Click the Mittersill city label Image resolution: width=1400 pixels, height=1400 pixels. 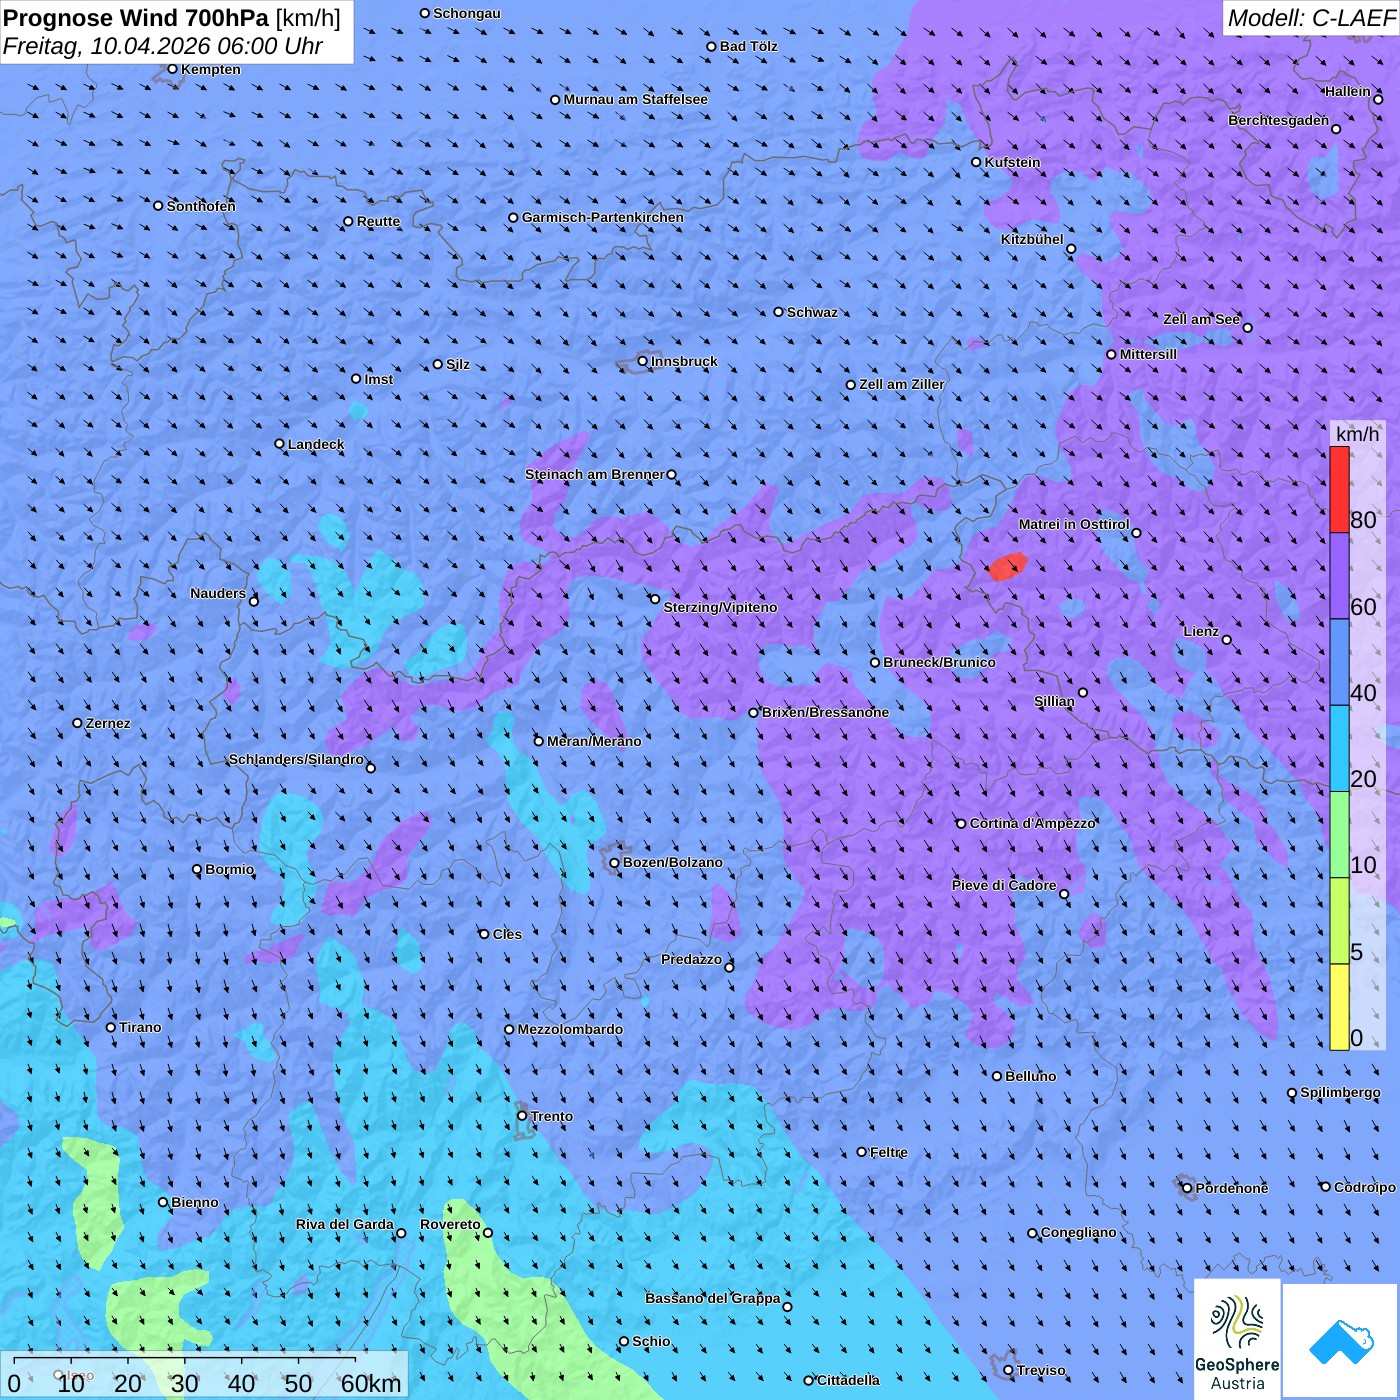tap(1148, 354)
